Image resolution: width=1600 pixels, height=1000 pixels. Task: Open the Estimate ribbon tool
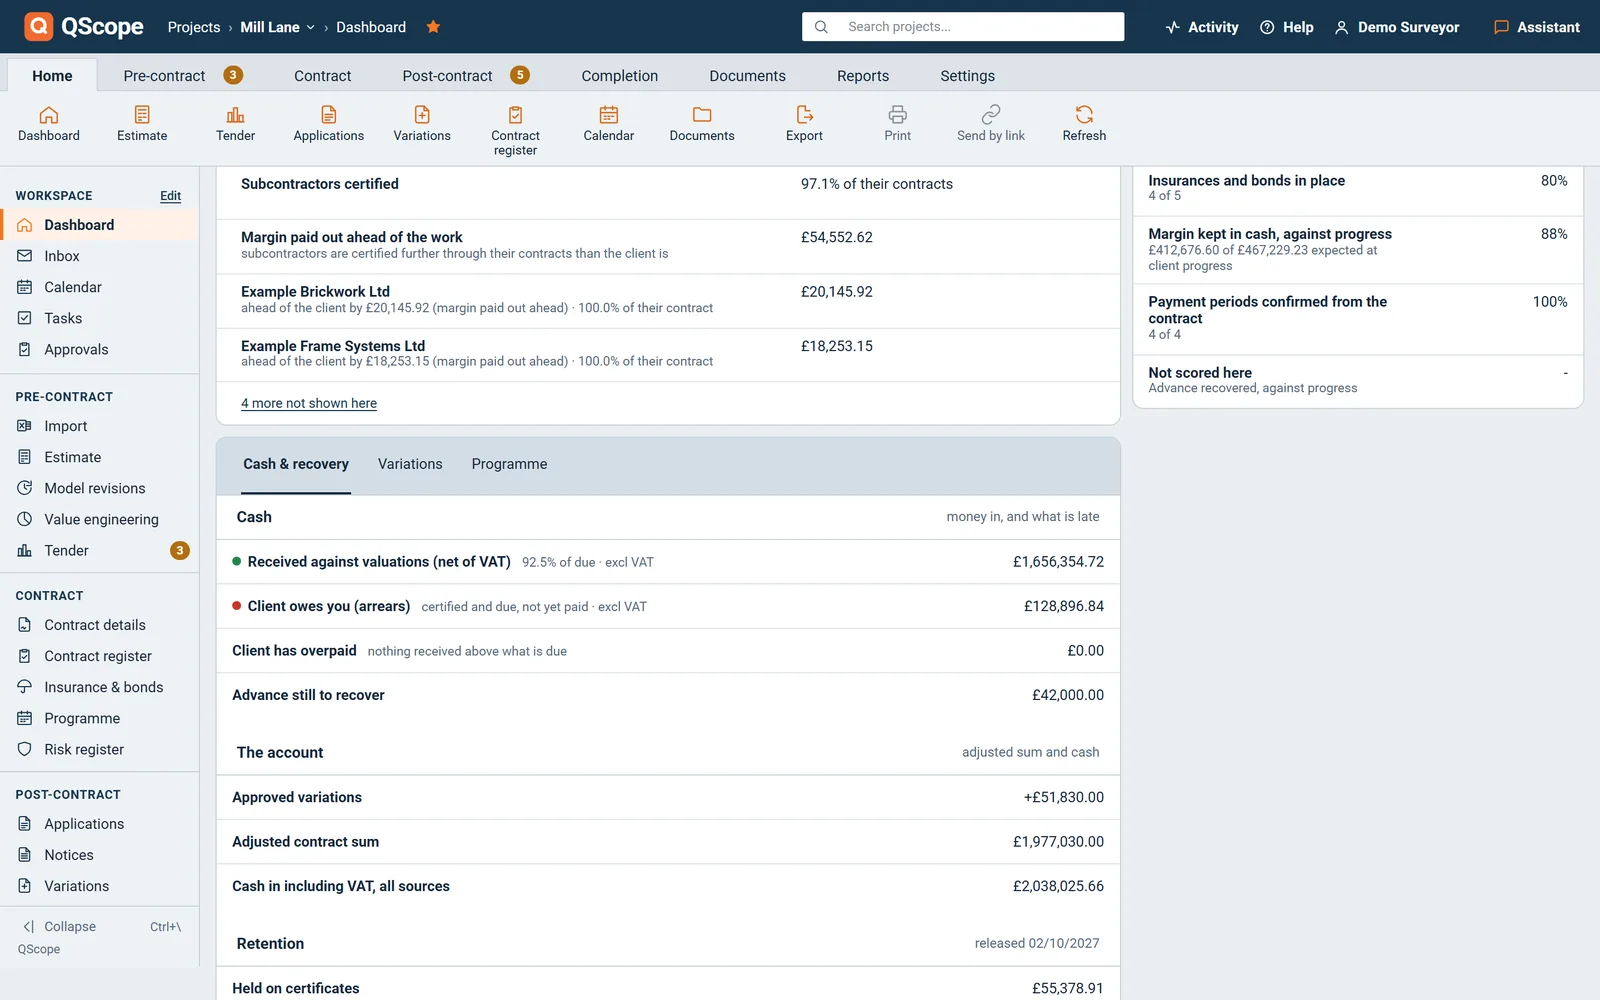pos(142,125)
